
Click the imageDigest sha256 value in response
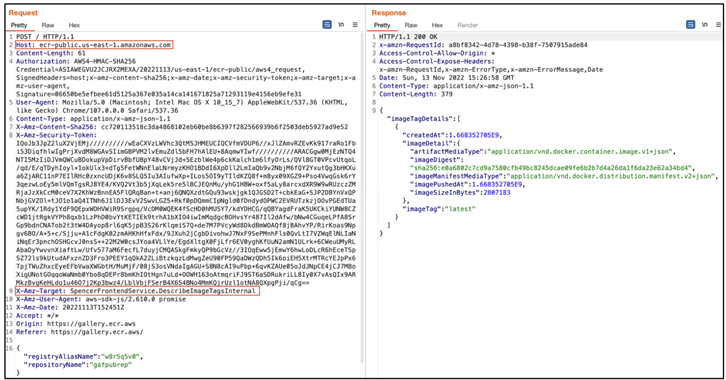[x=551, y=168]
